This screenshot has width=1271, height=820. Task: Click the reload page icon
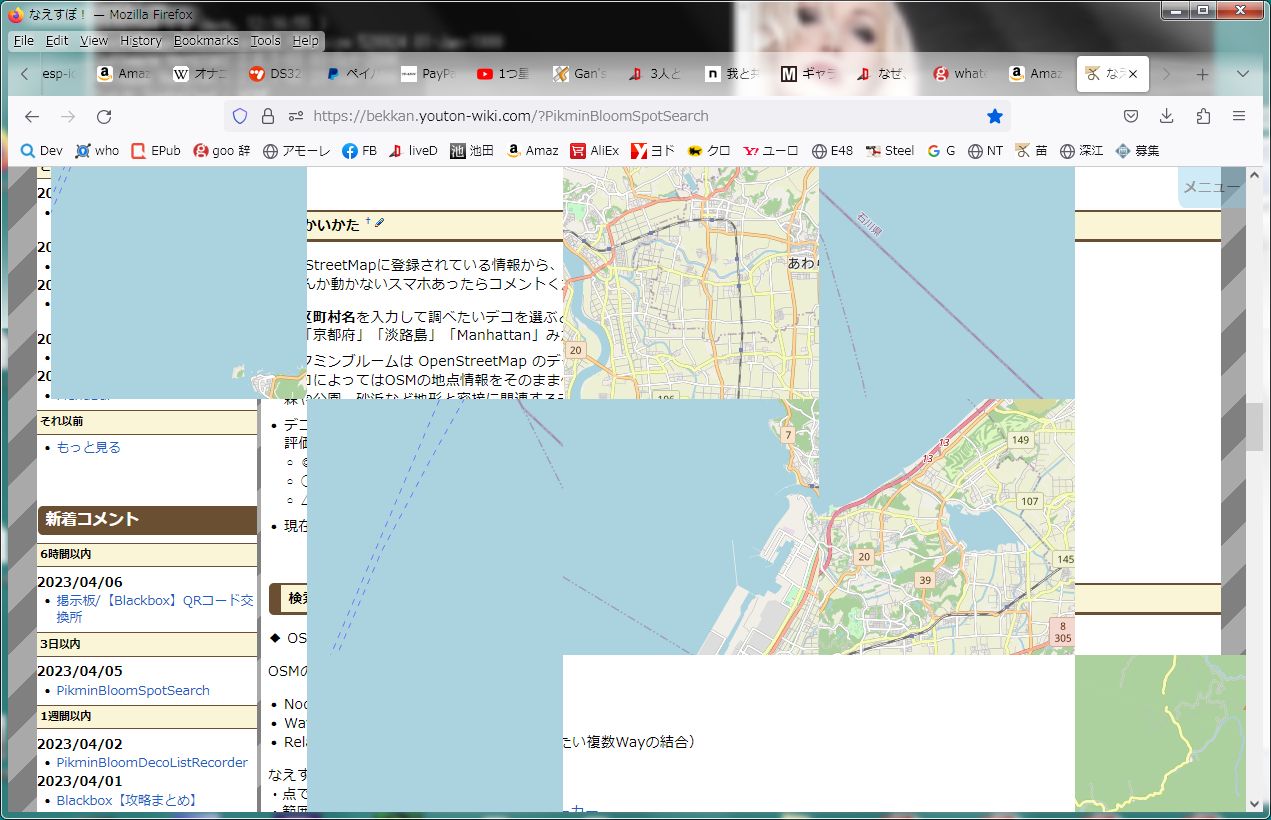coord(104,116)
